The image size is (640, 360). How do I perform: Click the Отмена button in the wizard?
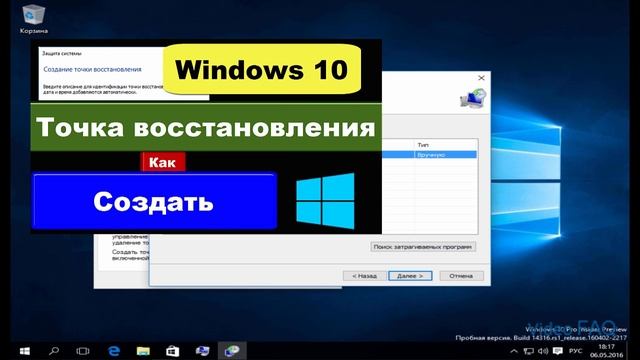click(461, 276)
